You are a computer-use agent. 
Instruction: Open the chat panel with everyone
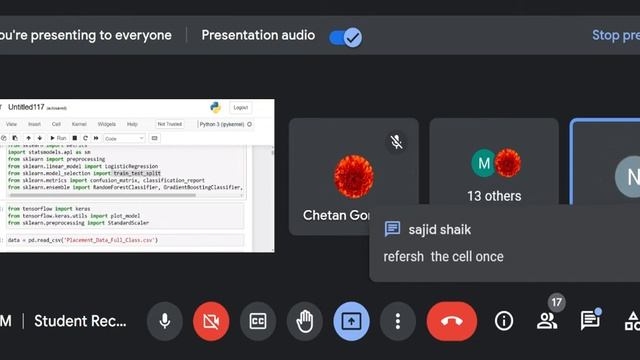(590, 321)
